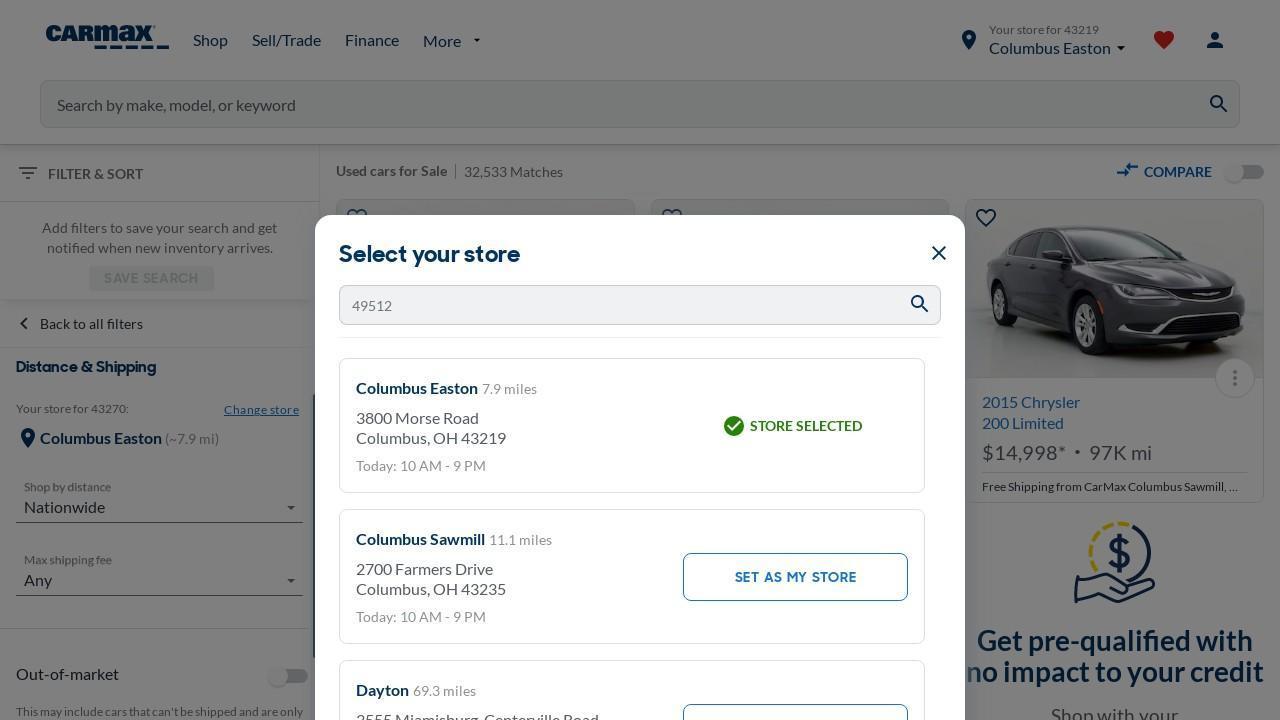Click the main search magnifier icon
This screenshot has height=720, width=1280.
(1218, 104)
